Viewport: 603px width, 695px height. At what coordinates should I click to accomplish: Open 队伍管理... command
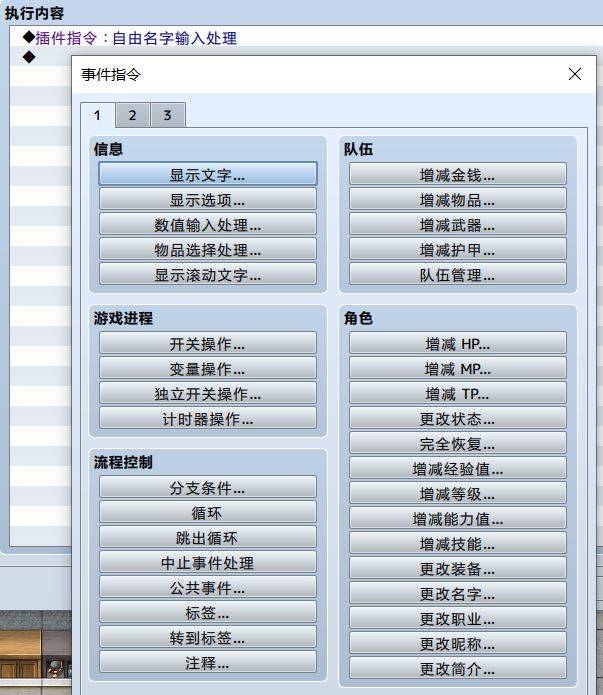coord(458,274)
